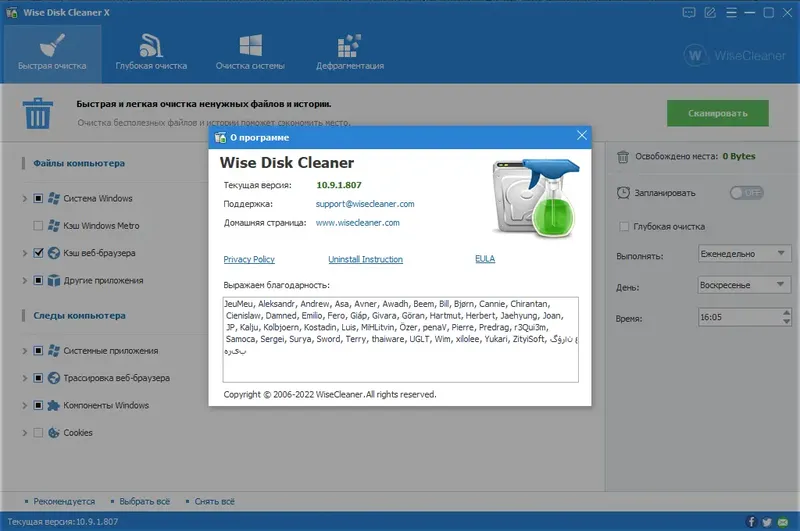Click the Система Windows flag icon

coord(54,198)
